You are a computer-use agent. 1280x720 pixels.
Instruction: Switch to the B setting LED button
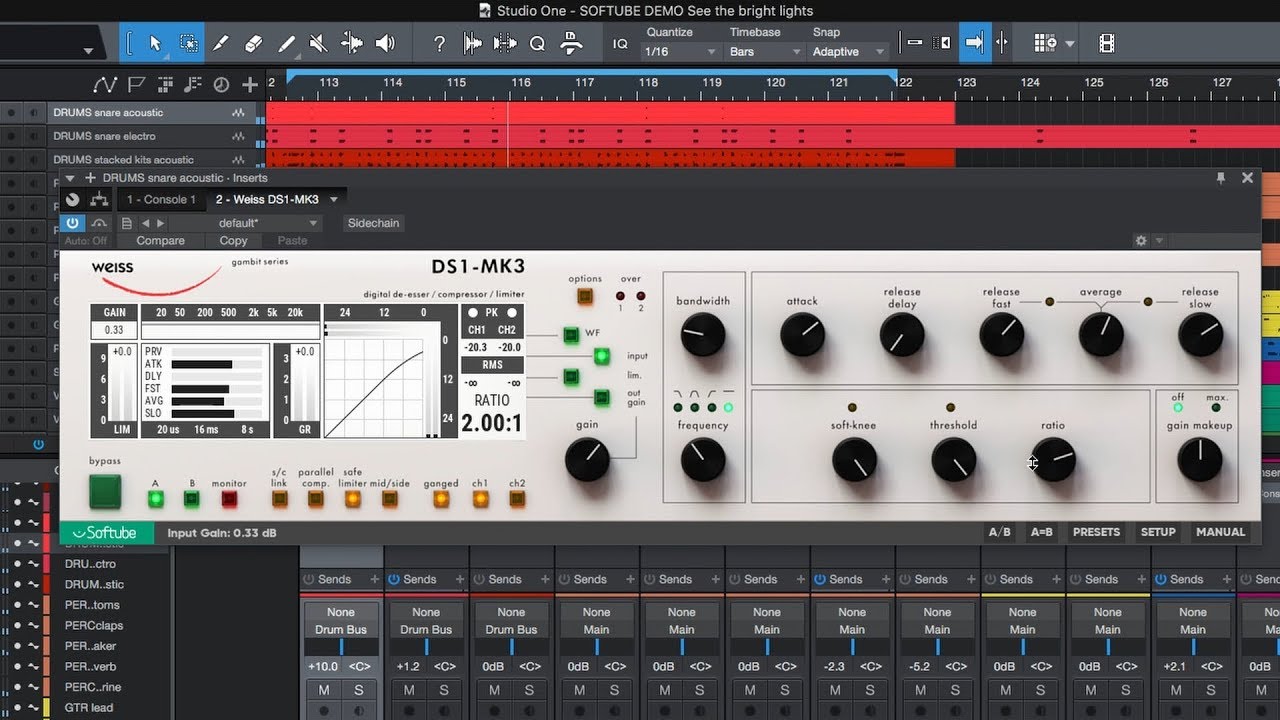click(192, 497)
